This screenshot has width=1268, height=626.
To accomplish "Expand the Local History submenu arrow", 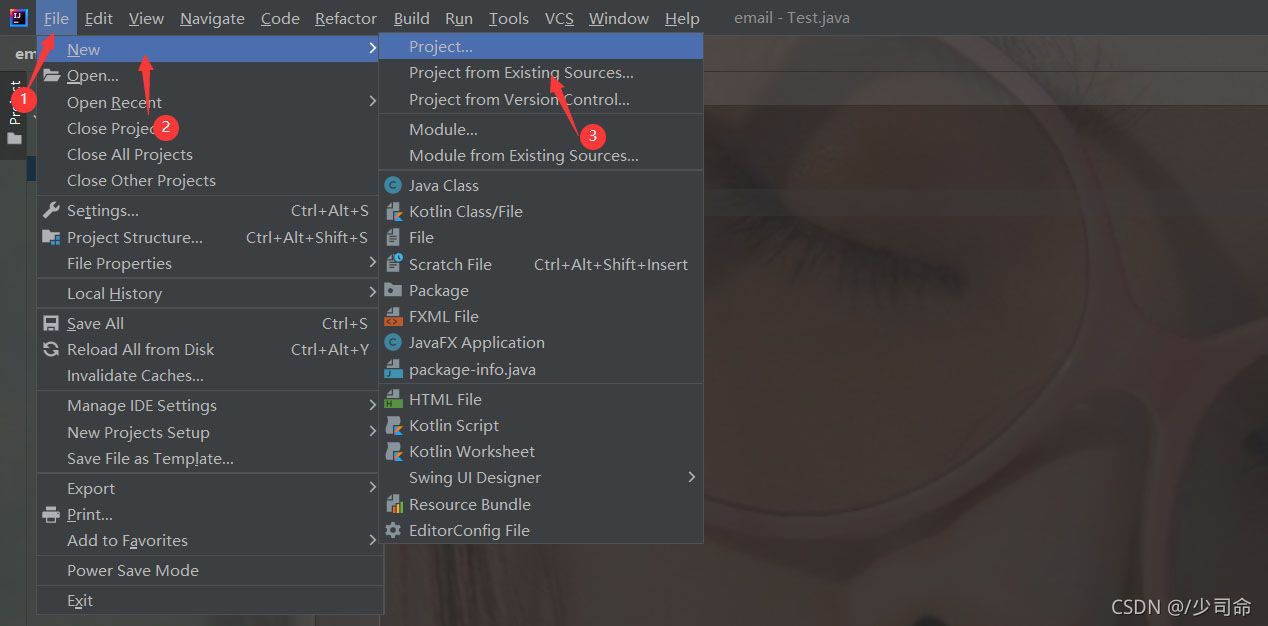I will pyautogui.click(x=373, y=293).
